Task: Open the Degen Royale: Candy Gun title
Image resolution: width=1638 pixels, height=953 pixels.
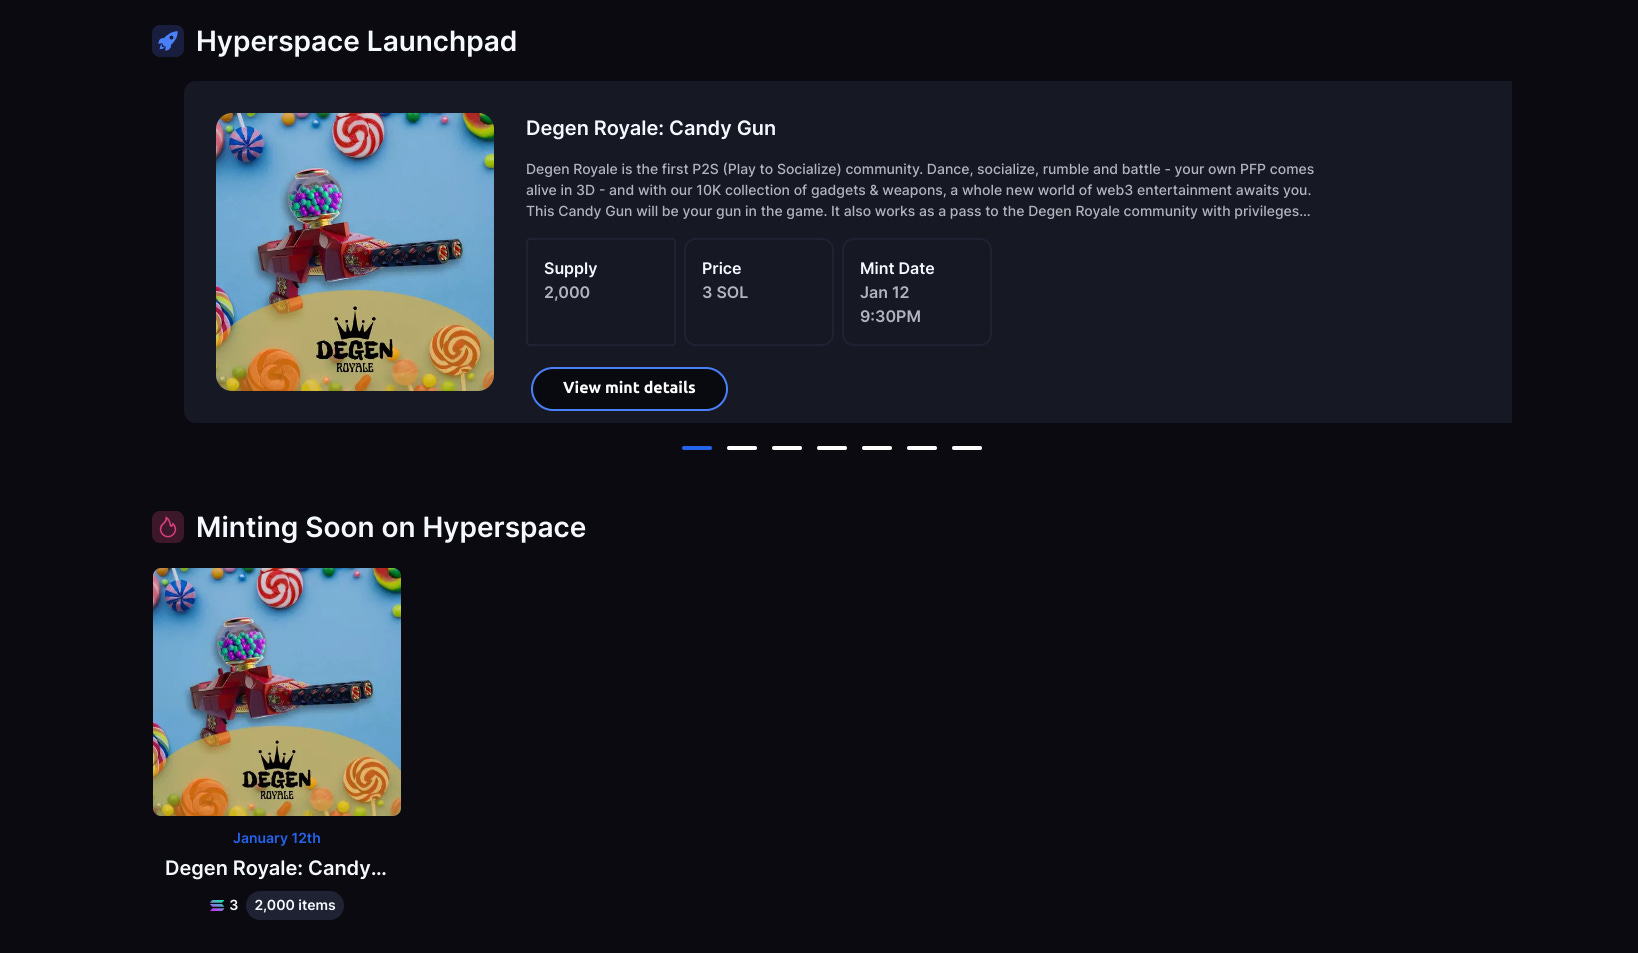Action: (651, 128)
